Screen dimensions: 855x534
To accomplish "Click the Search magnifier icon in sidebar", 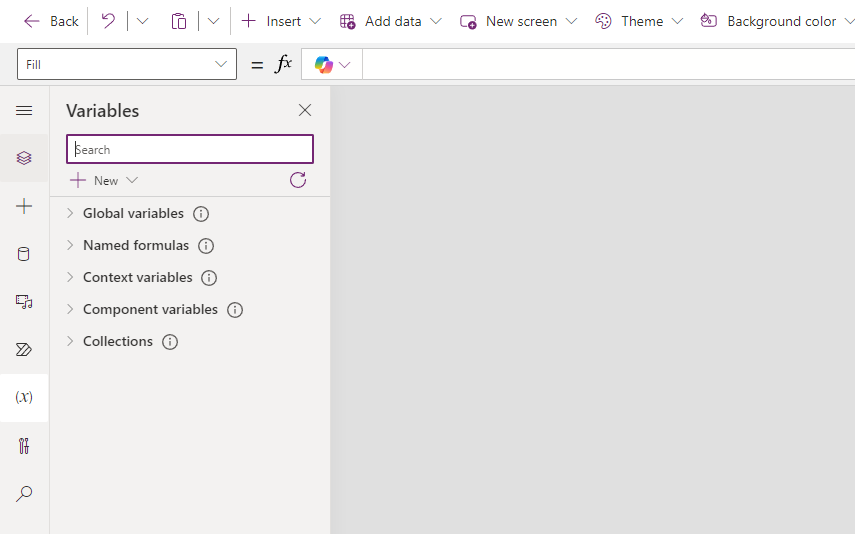I will pyautogui.click(x=24, y=493).
